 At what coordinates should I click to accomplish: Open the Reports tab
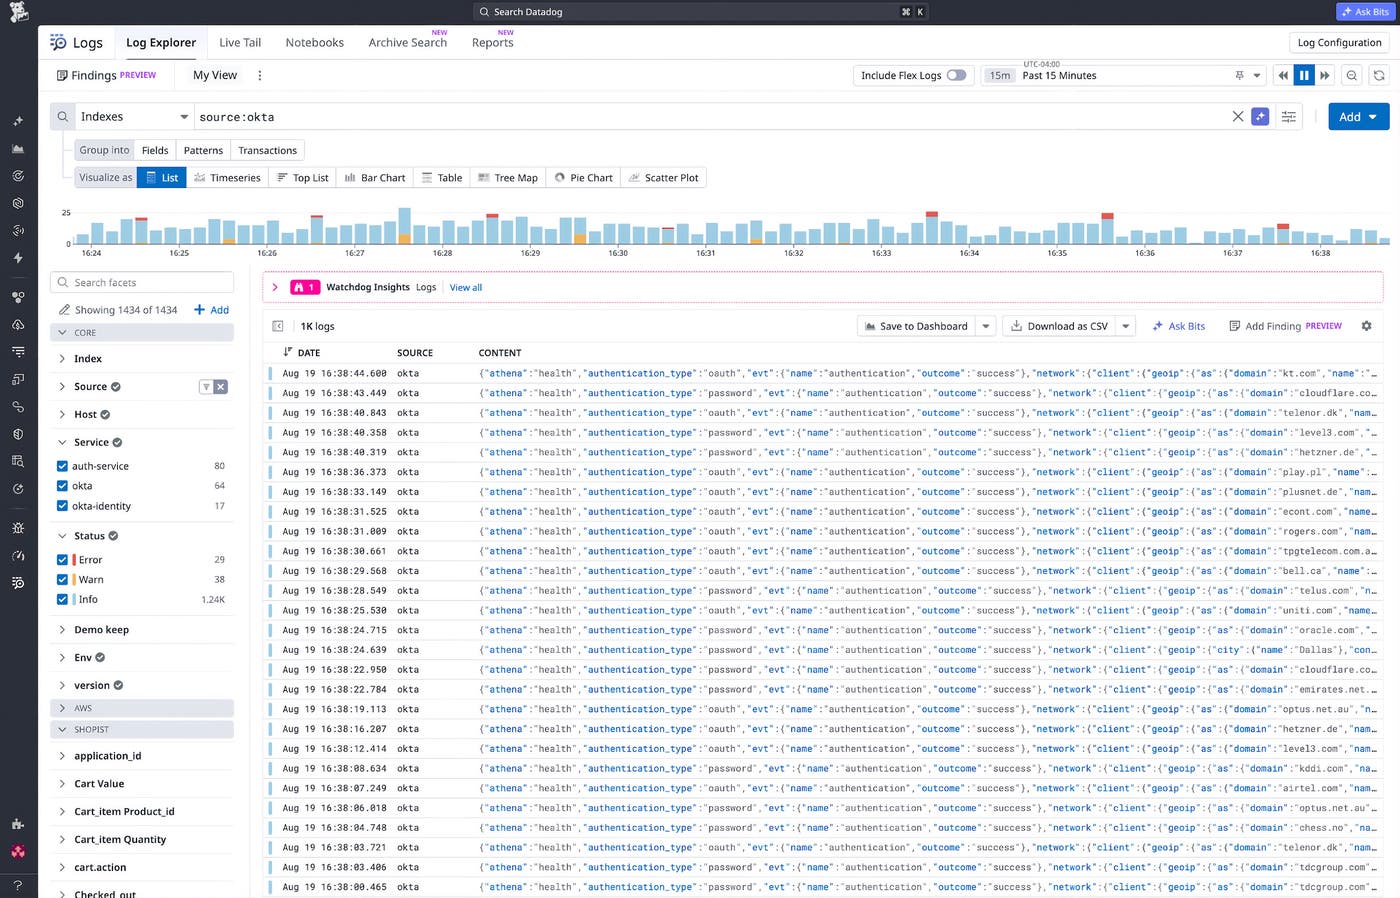(x=493, y=43)
